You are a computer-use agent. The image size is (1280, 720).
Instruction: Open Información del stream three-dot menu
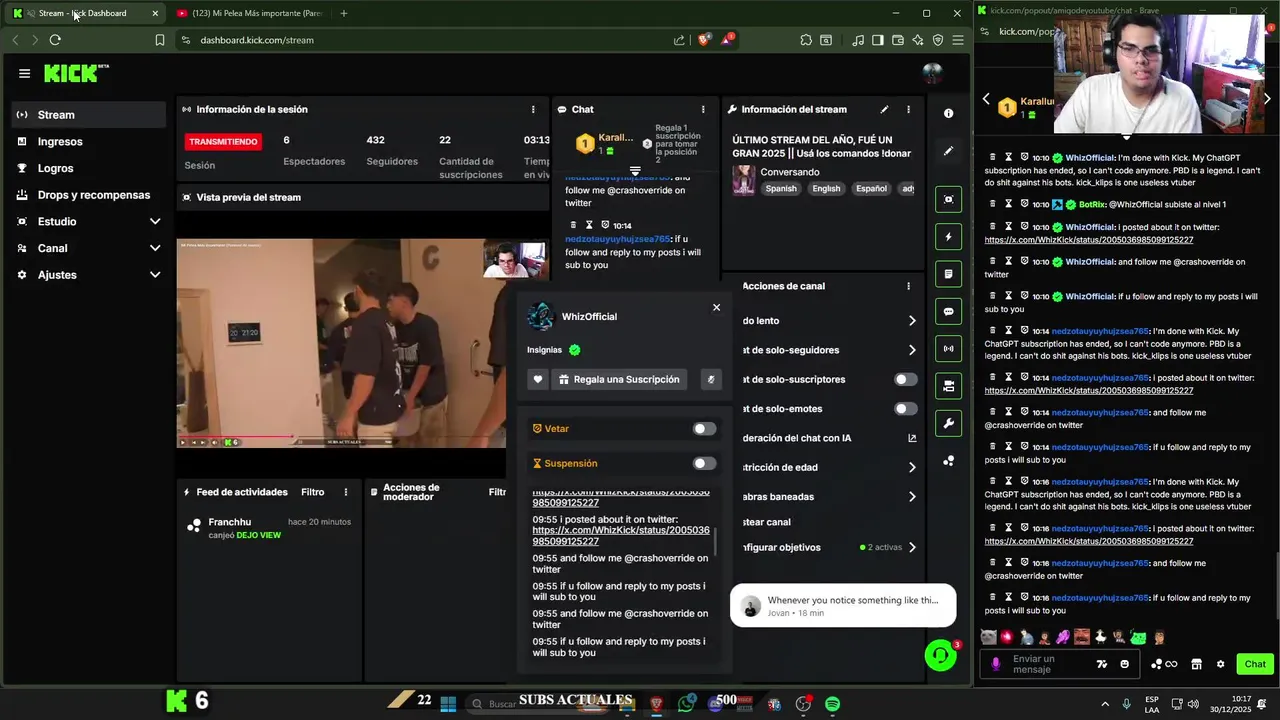coord(908,109)
